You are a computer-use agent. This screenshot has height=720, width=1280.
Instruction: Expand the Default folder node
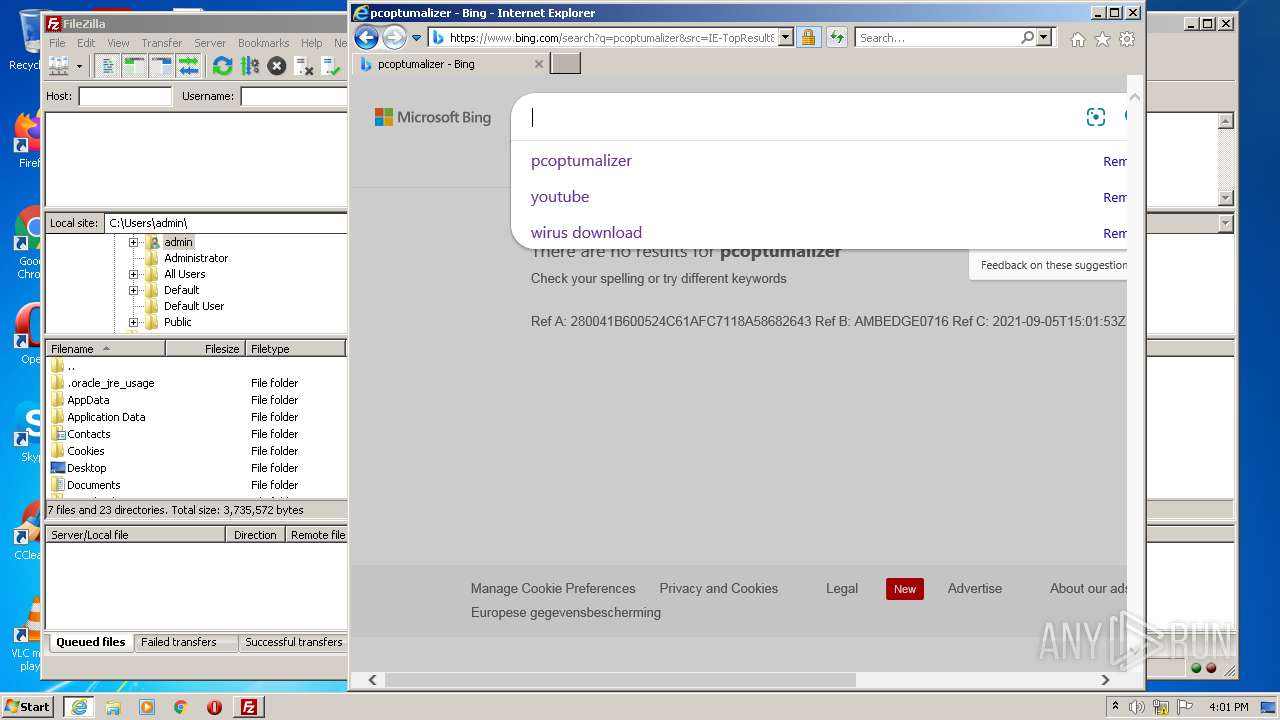coord(134,290)
